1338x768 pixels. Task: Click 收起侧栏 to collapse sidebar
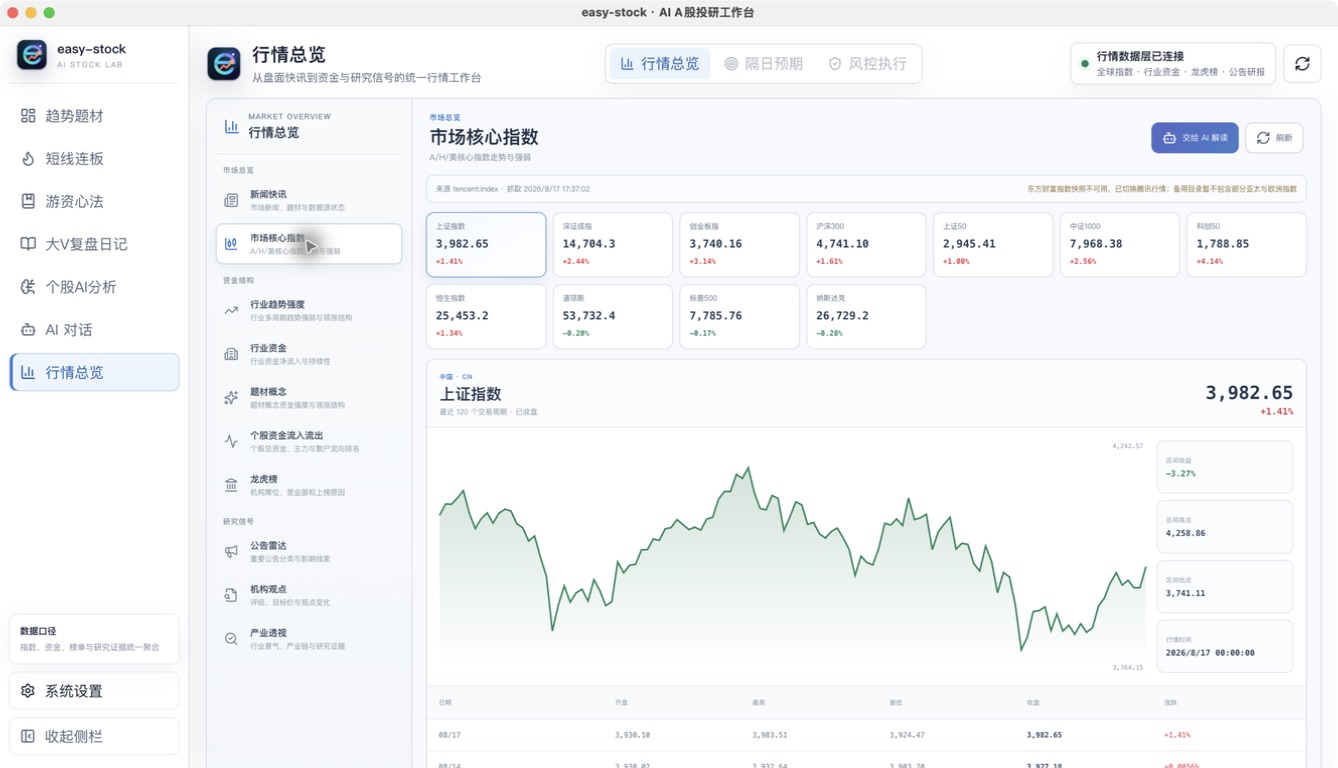tap(94, 736)
